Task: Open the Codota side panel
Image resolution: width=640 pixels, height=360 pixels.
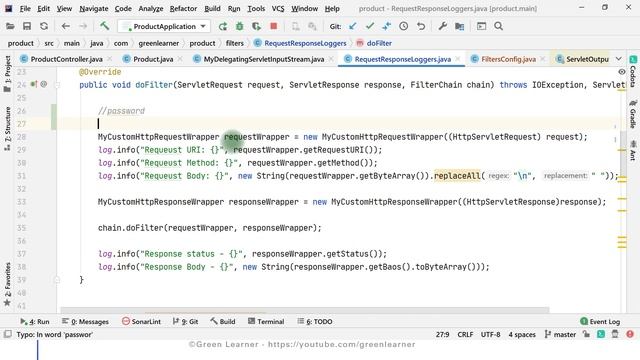Action: 633,72
